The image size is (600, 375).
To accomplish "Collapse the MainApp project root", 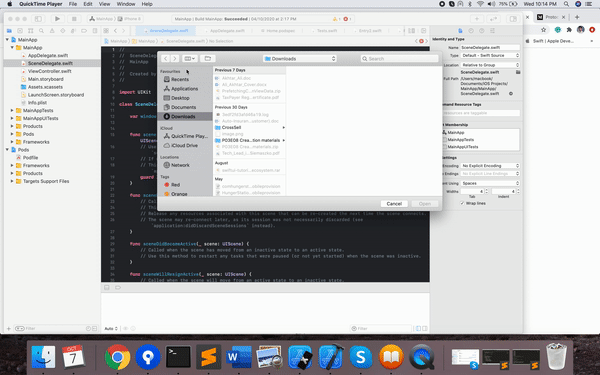I will coord(7,39).
